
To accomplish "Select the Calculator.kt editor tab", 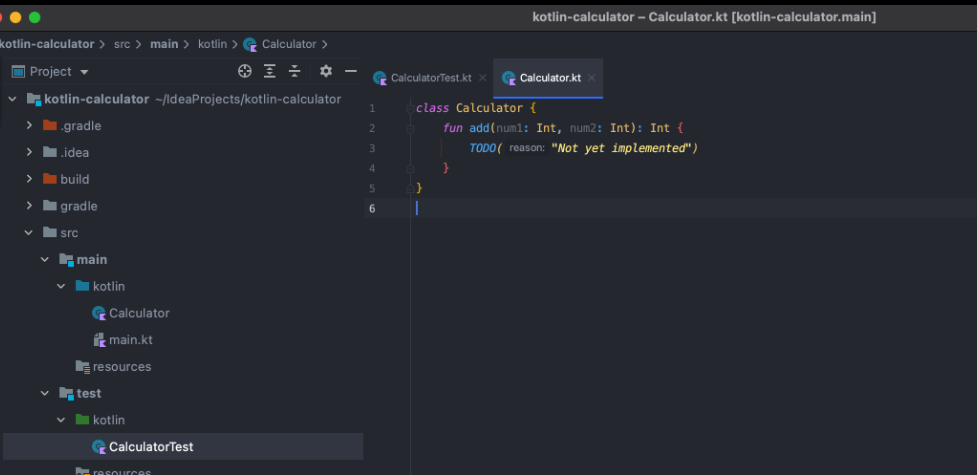I will (x=550, y=78).
